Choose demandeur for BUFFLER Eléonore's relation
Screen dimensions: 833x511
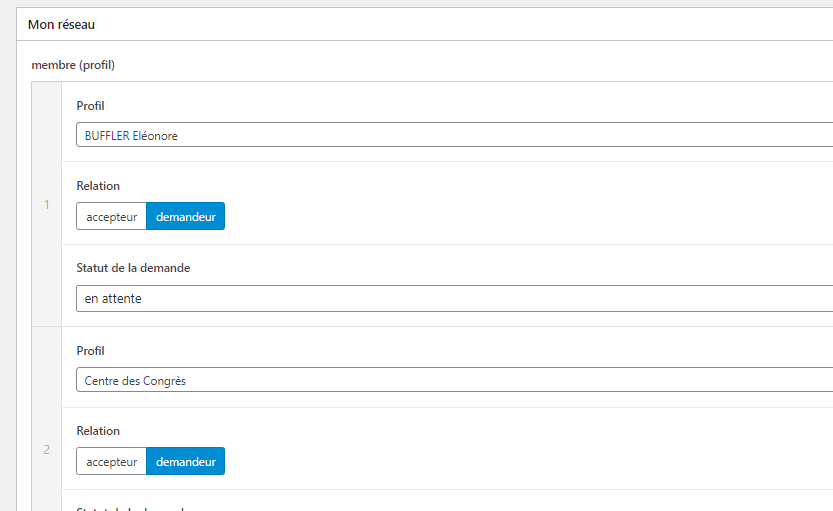click(x=185, y=216)
